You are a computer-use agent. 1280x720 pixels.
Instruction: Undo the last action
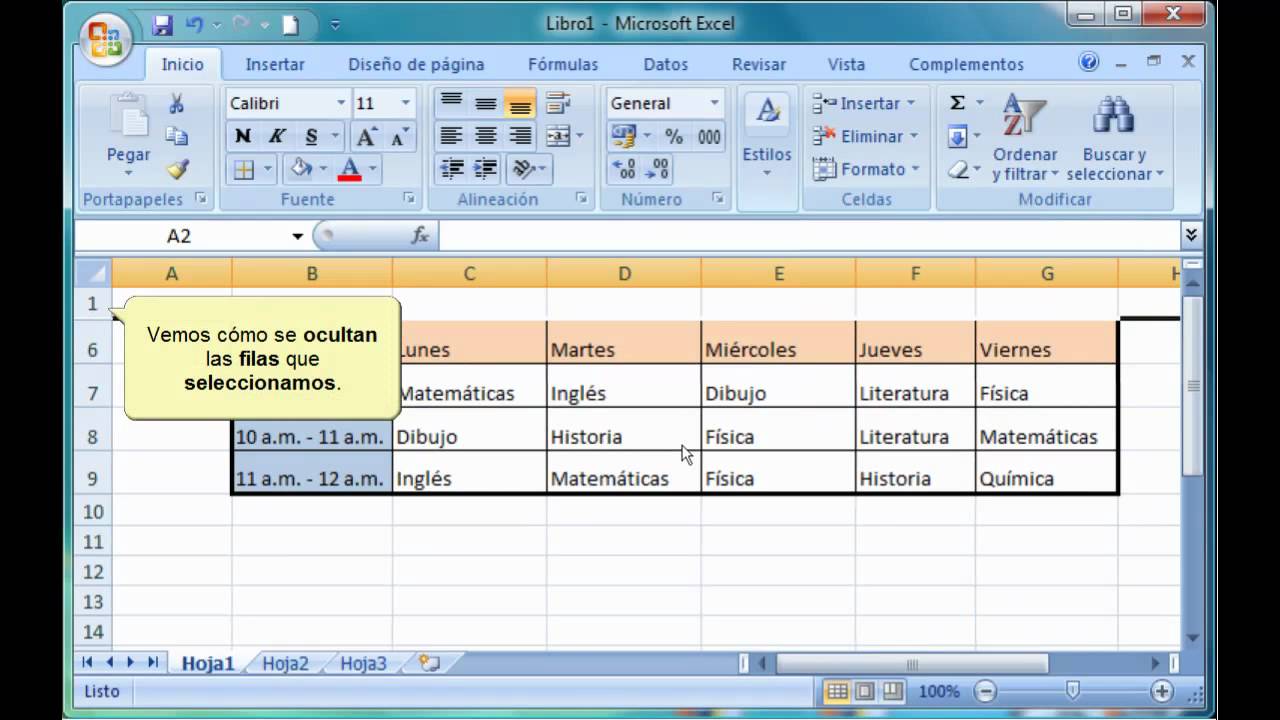point(195,25)
